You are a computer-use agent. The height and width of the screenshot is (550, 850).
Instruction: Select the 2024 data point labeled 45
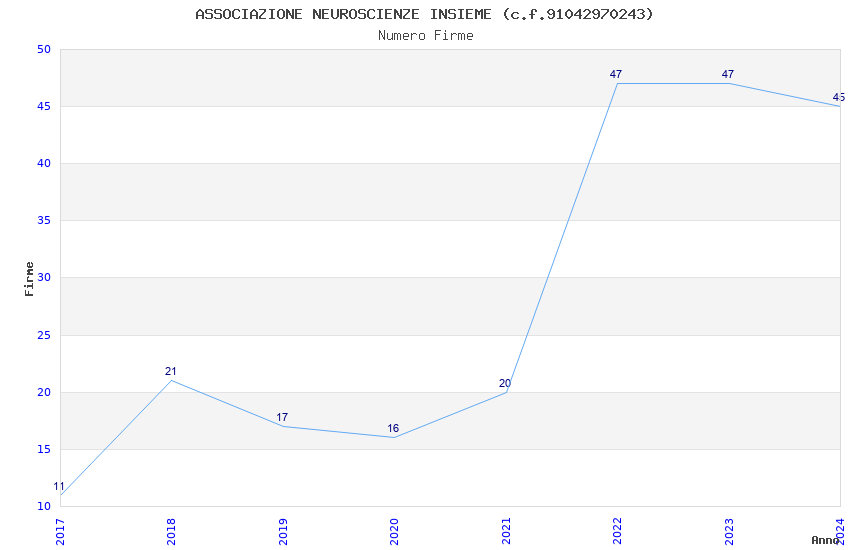point(840,106)
